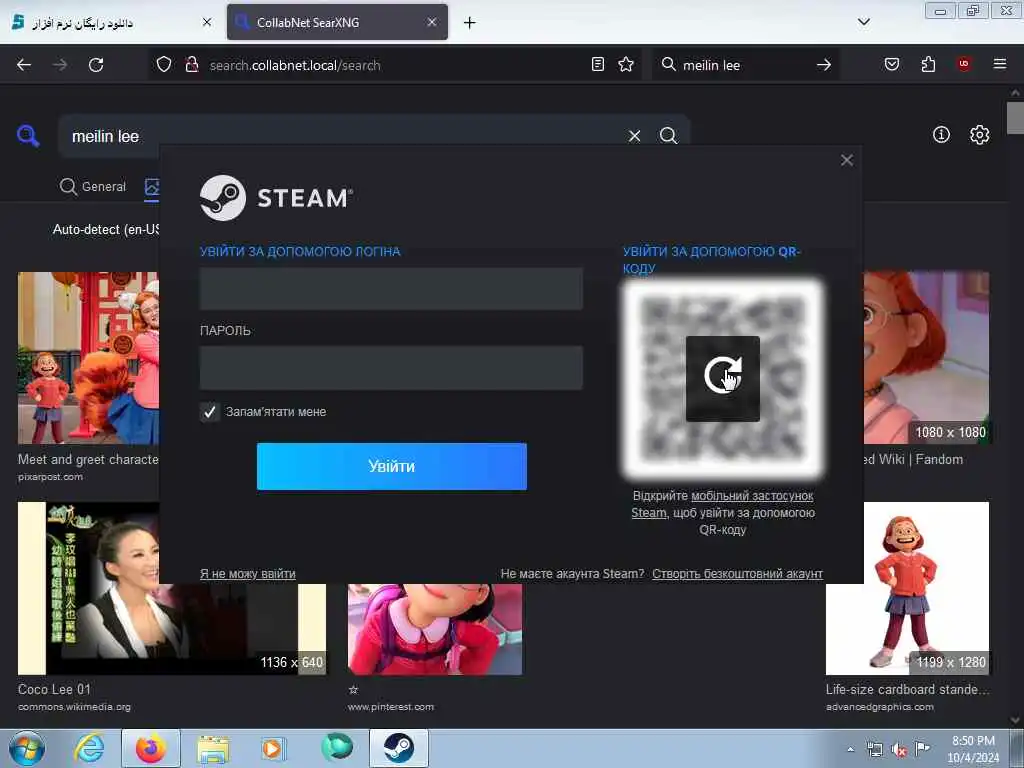The image size is (1024, 768).
Task: Open the Pocket save icon
Action: coord(891,64)
